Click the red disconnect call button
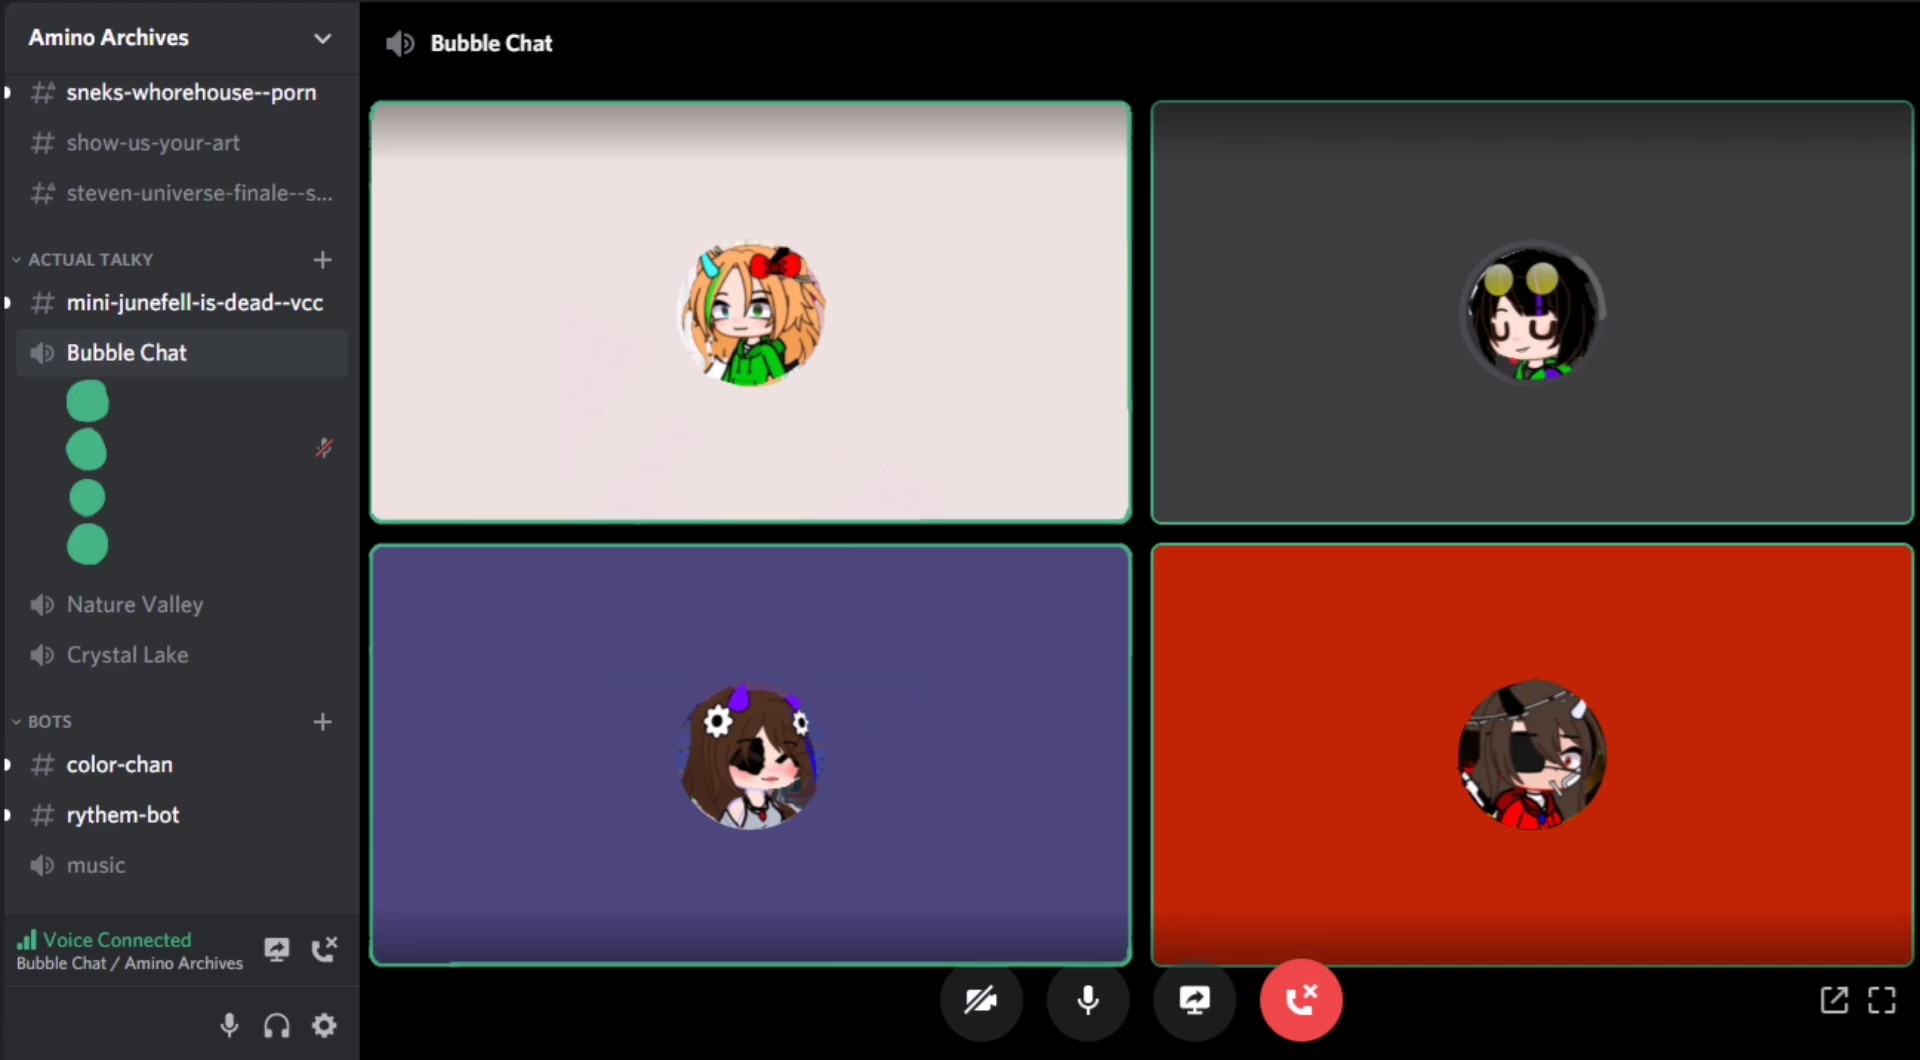 [x=1300, y=1000]
